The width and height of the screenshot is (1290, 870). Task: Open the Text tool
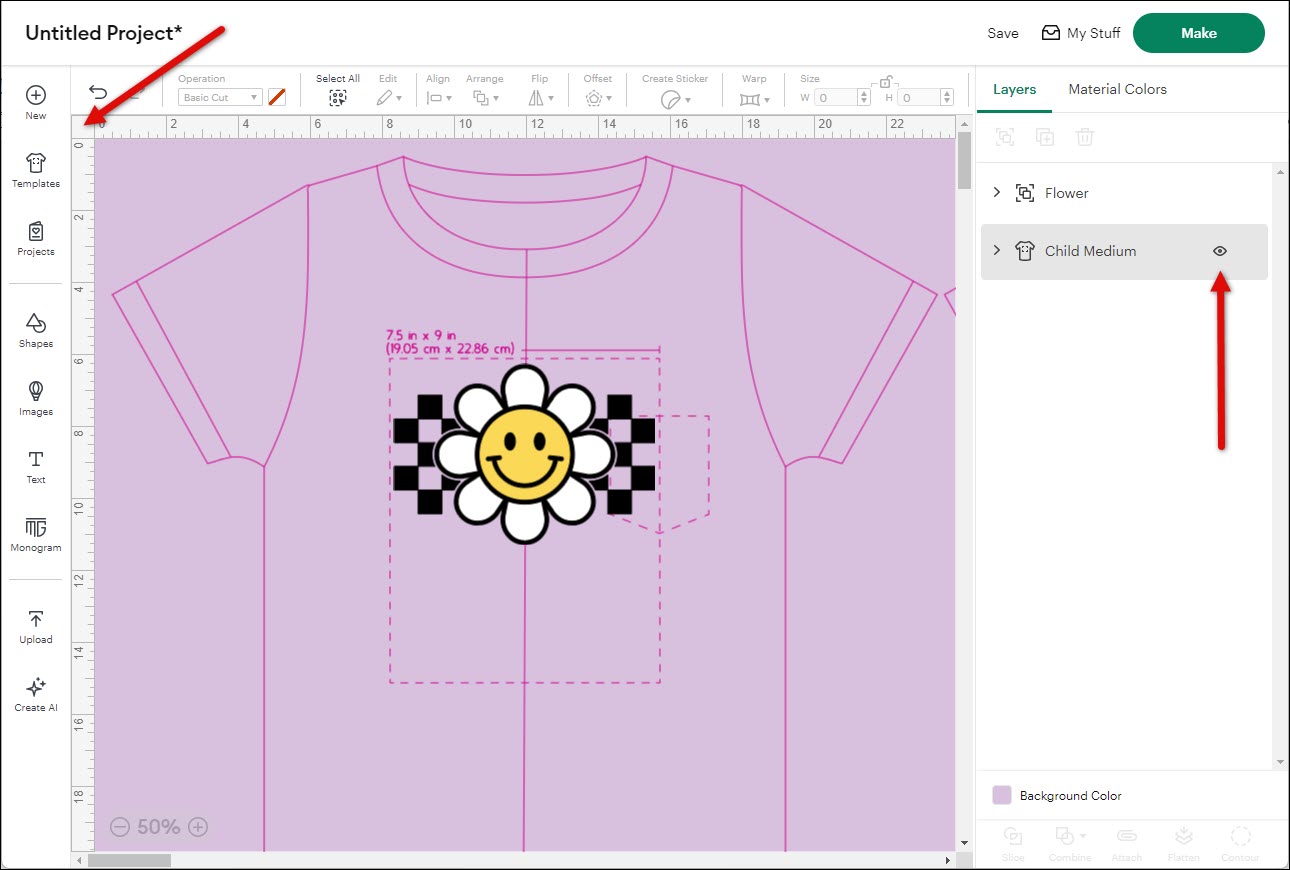tap(35, 466)
